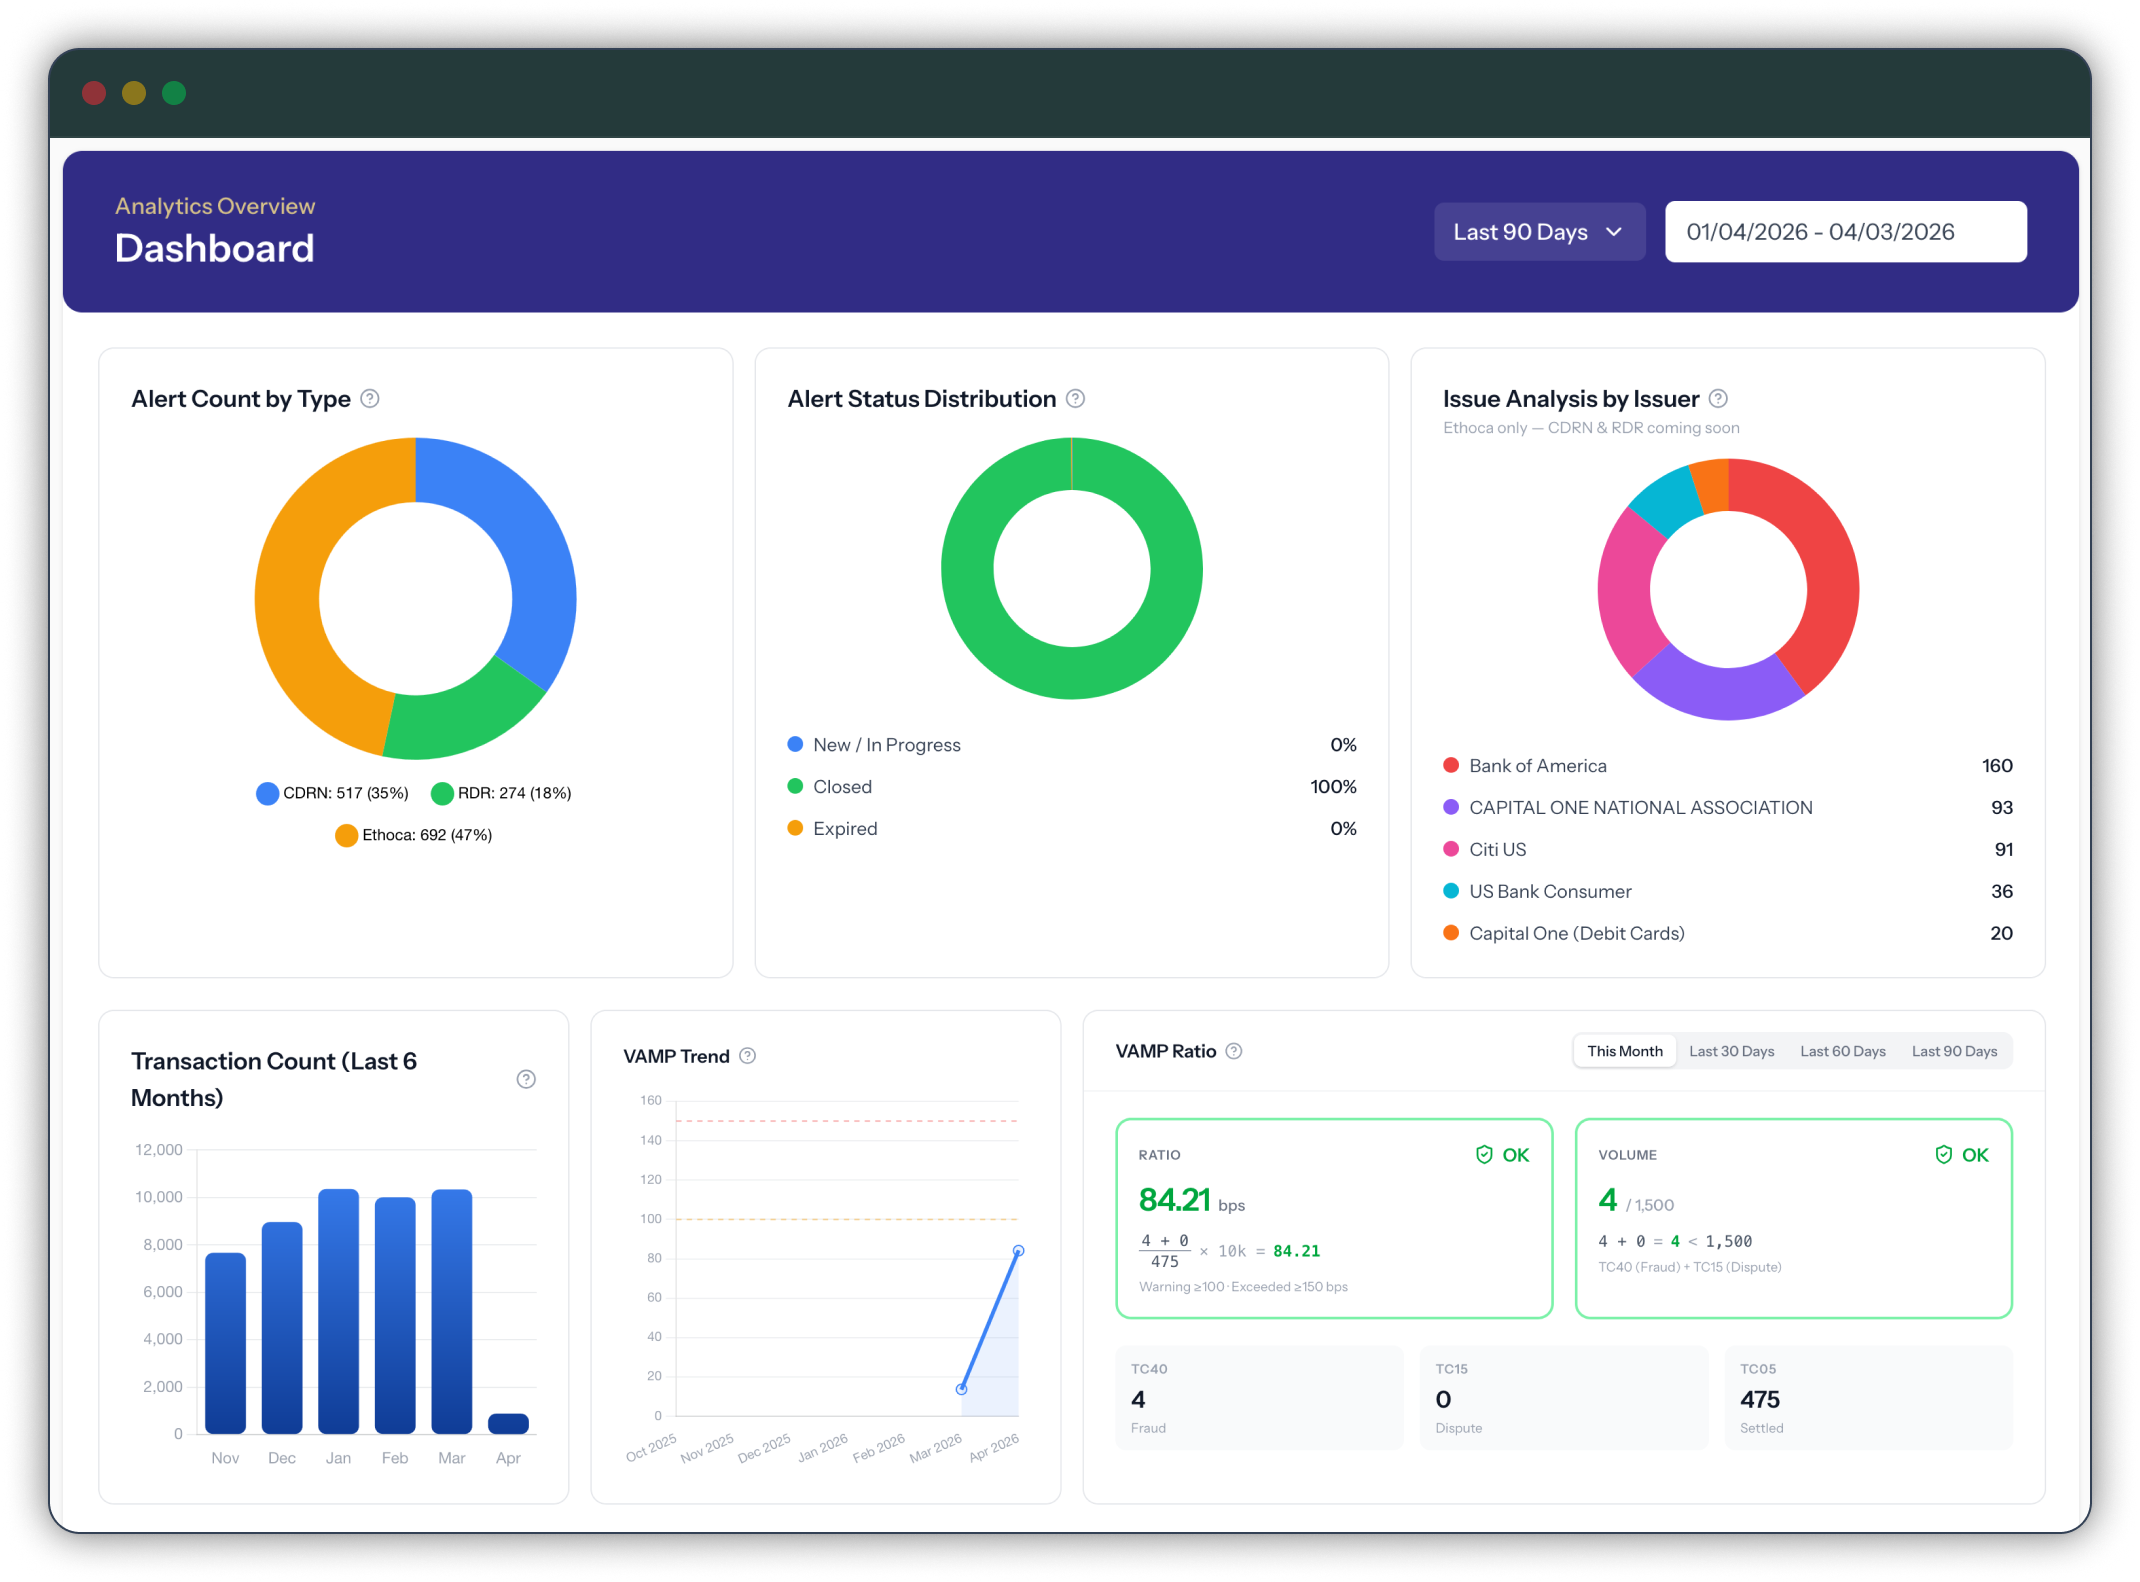Click the date range input field
The image size is (2140, 1582).
[1845, 232]
